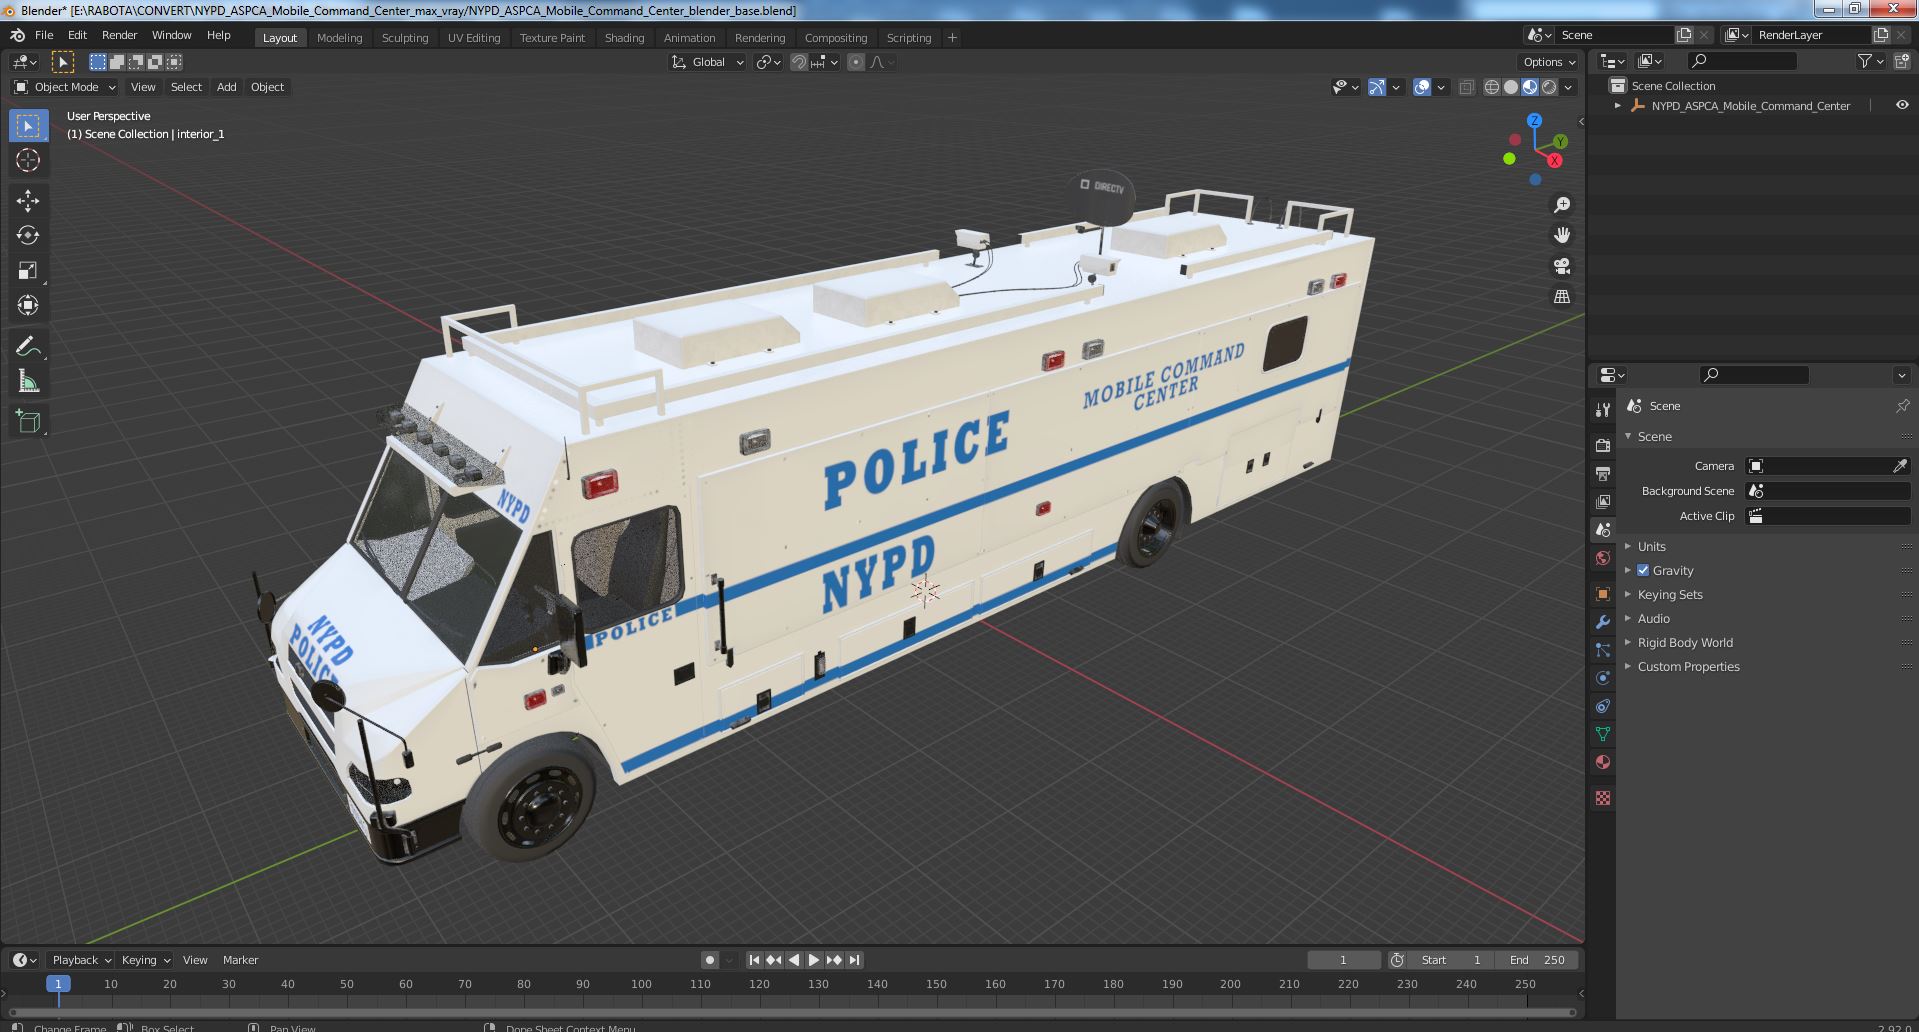Image resolution: width=1919 pixels, height=1032 pixels.
Task: Expand the Audio panel
Action: coord(1653,618)
